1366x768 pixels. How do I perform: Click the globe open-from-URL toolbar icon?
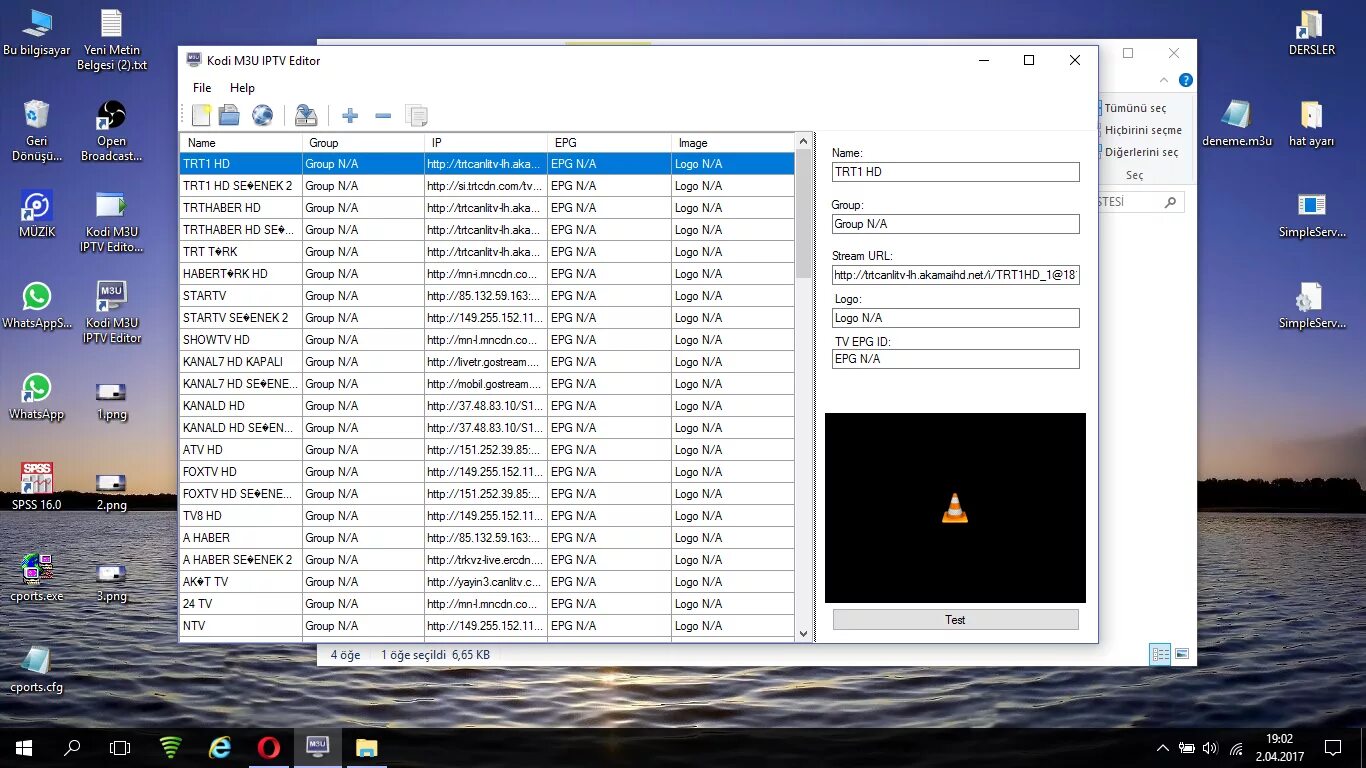point(262,116)
